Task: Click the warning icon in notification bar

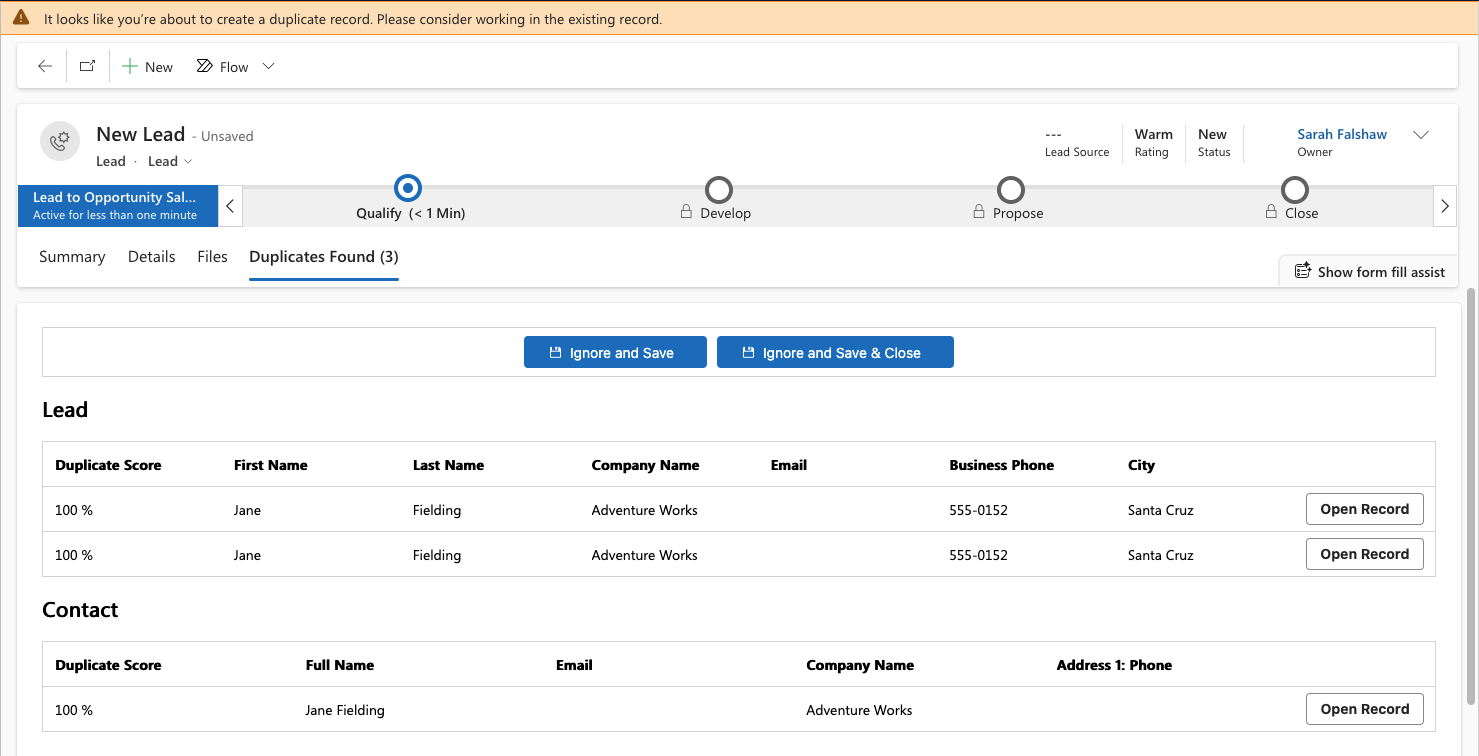Action: coord(21,18)
